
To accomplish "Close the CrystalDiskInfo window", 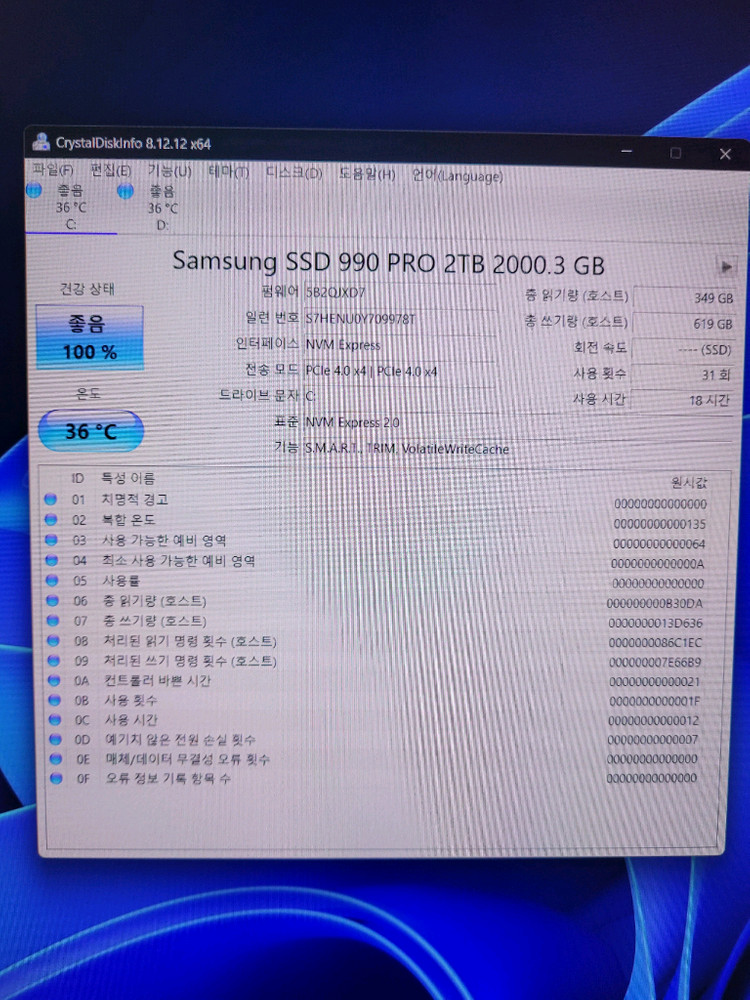I will point(725,154).
